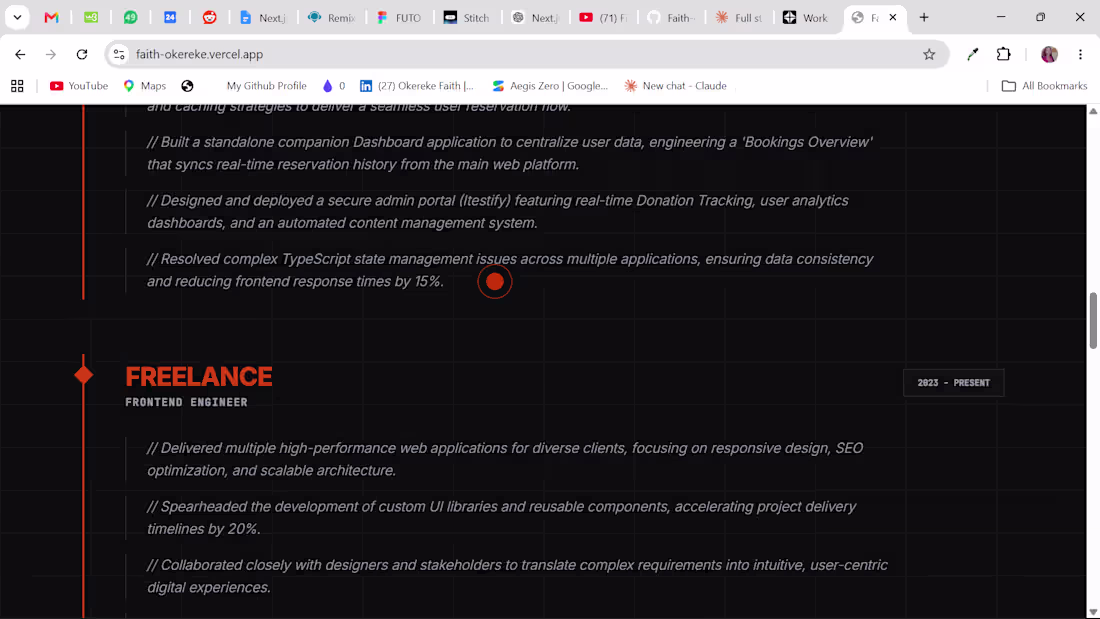Open a new browser tab

tap(924, 18)
